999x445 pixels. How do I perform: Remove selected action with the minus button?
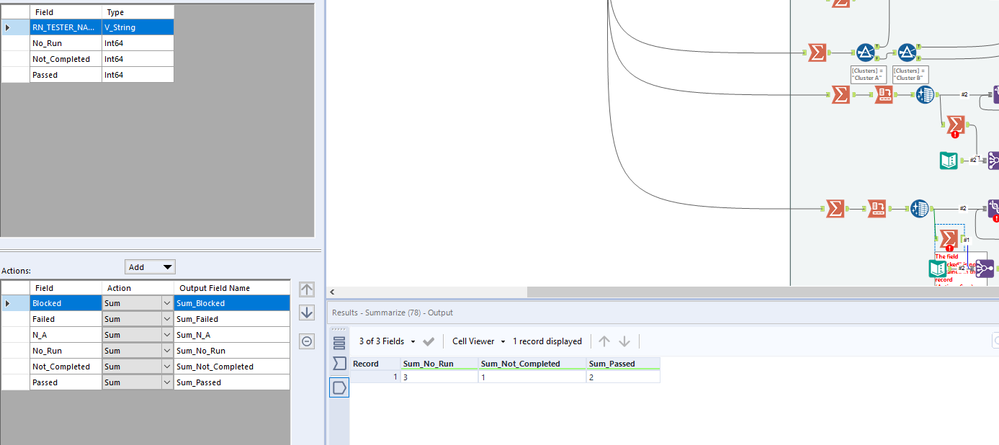click(x=306, y=342)
